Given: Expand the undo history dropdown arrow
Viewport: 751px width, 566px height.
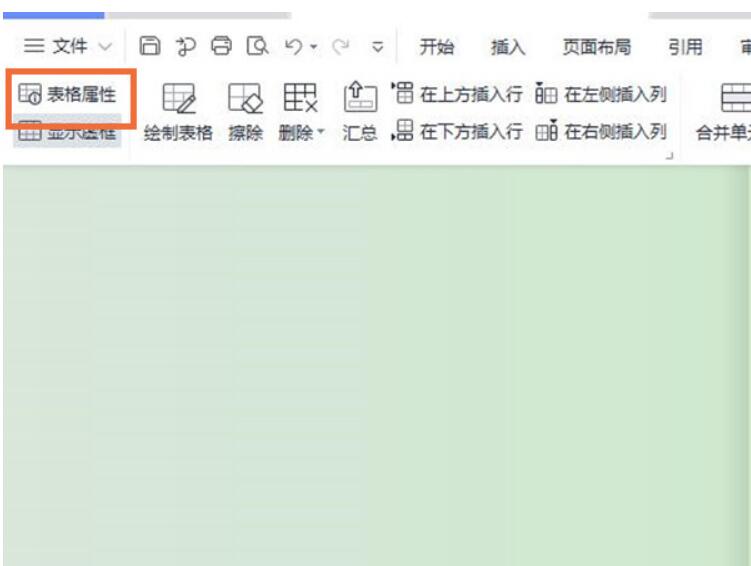Looking at the screenshot, I should point(313,46).
